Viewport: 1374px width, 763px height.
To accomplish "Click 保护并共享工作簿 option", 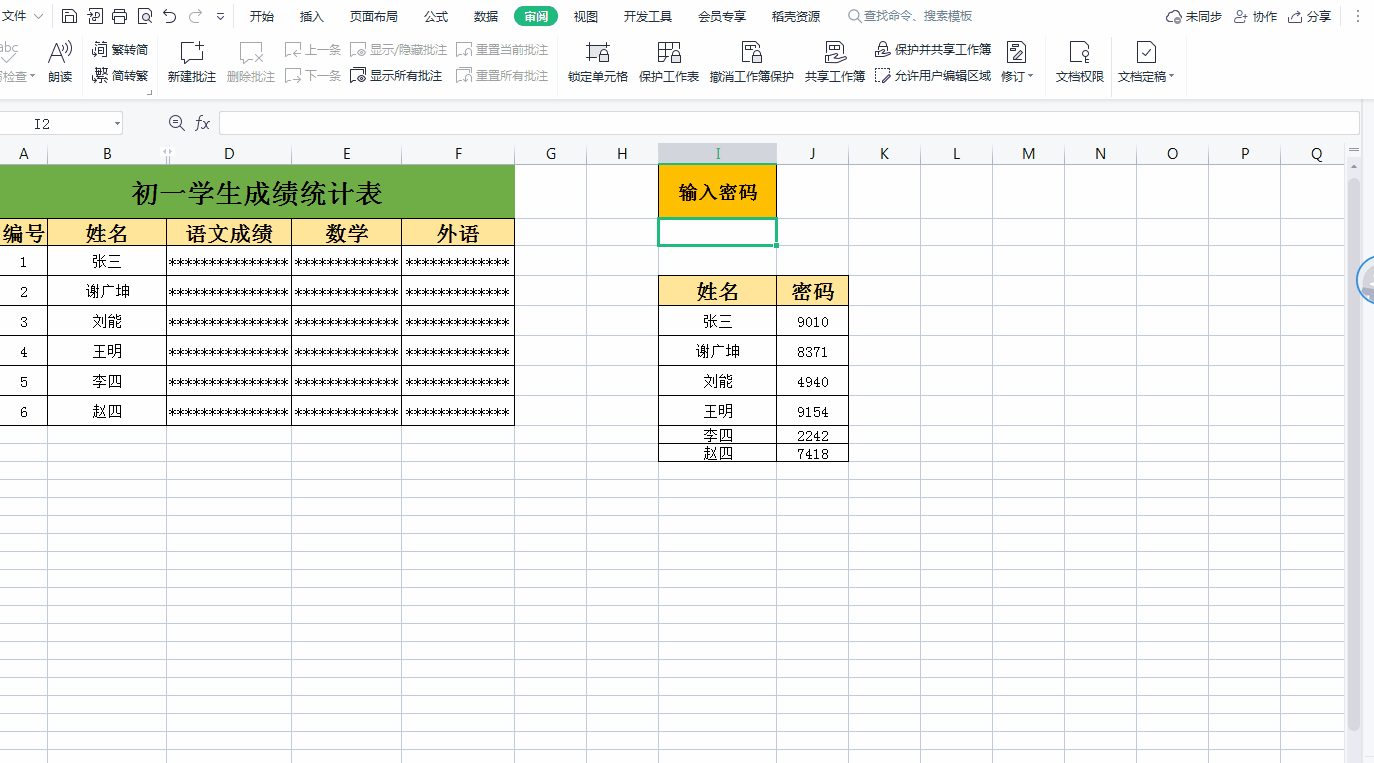I will pos(933,49).
